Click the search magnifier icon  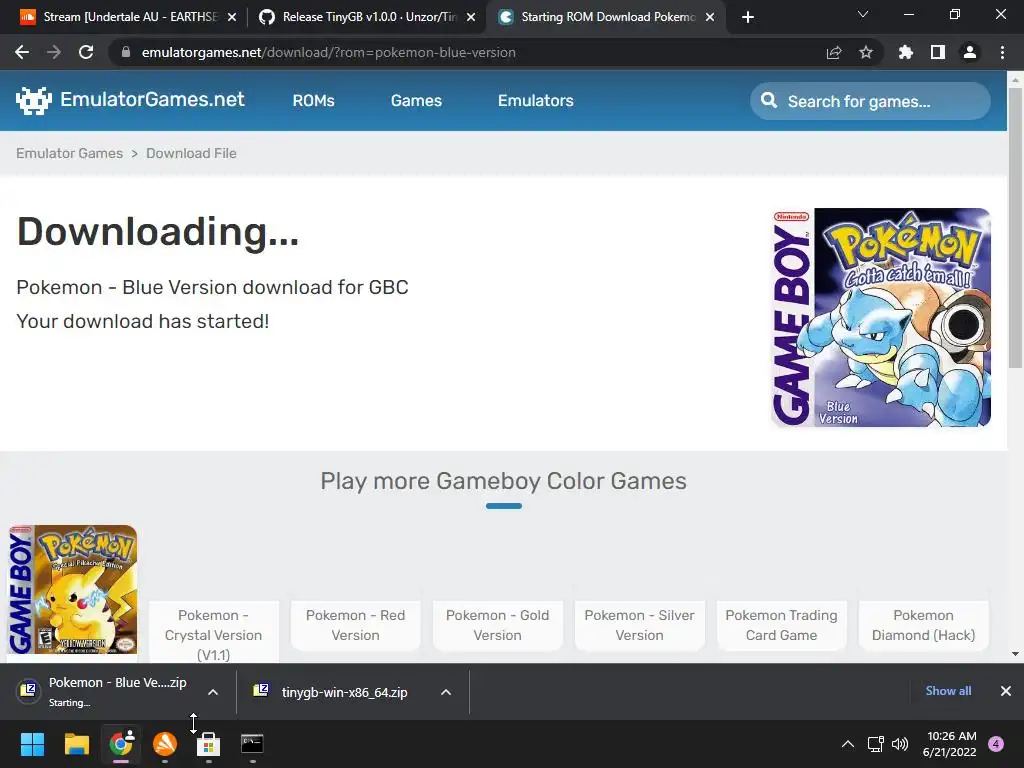[769, 101]
